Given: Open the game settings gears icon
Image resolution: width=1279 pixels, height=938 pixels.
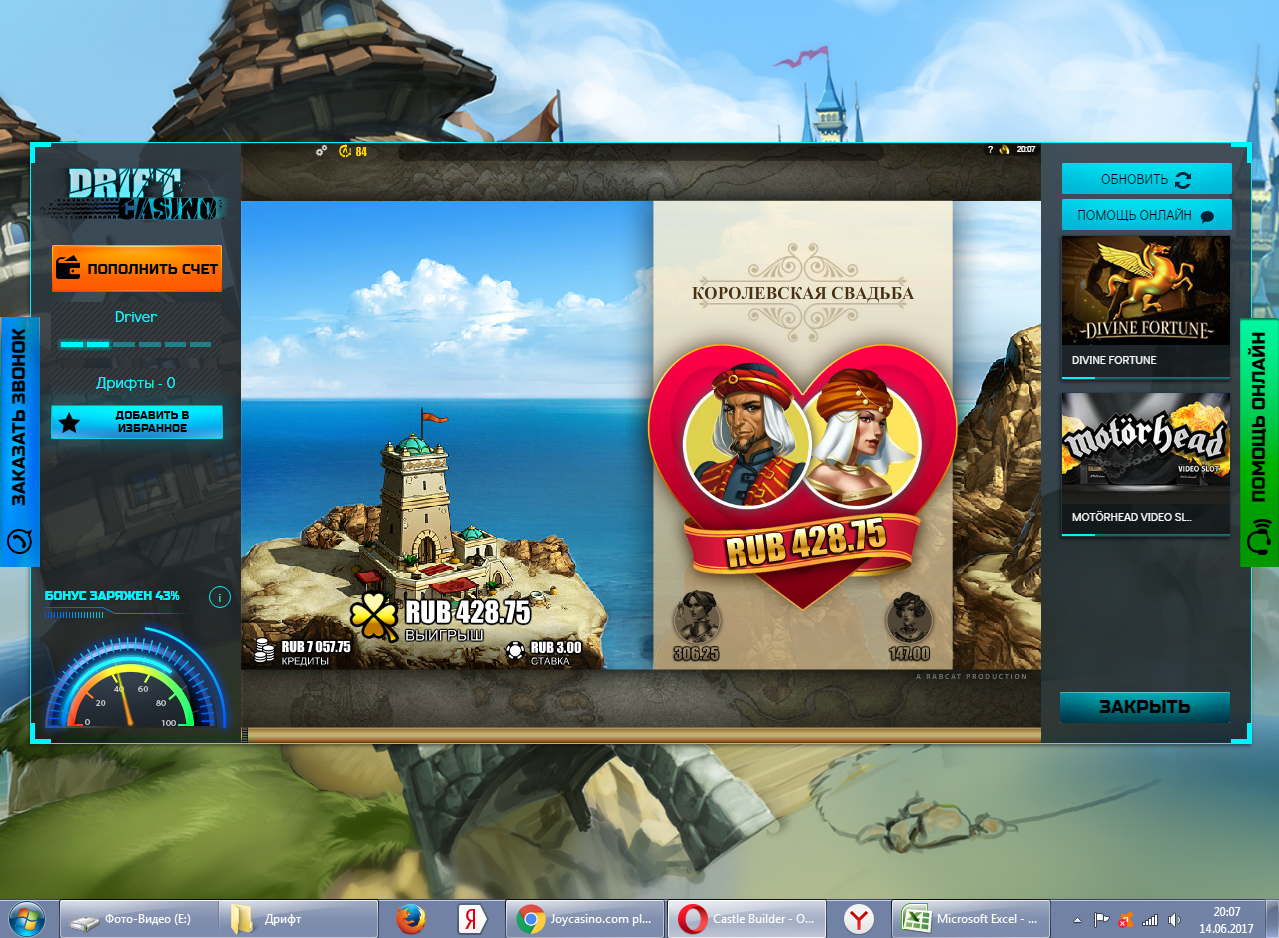Looking at the screenshot, I should tap(321, 151).
